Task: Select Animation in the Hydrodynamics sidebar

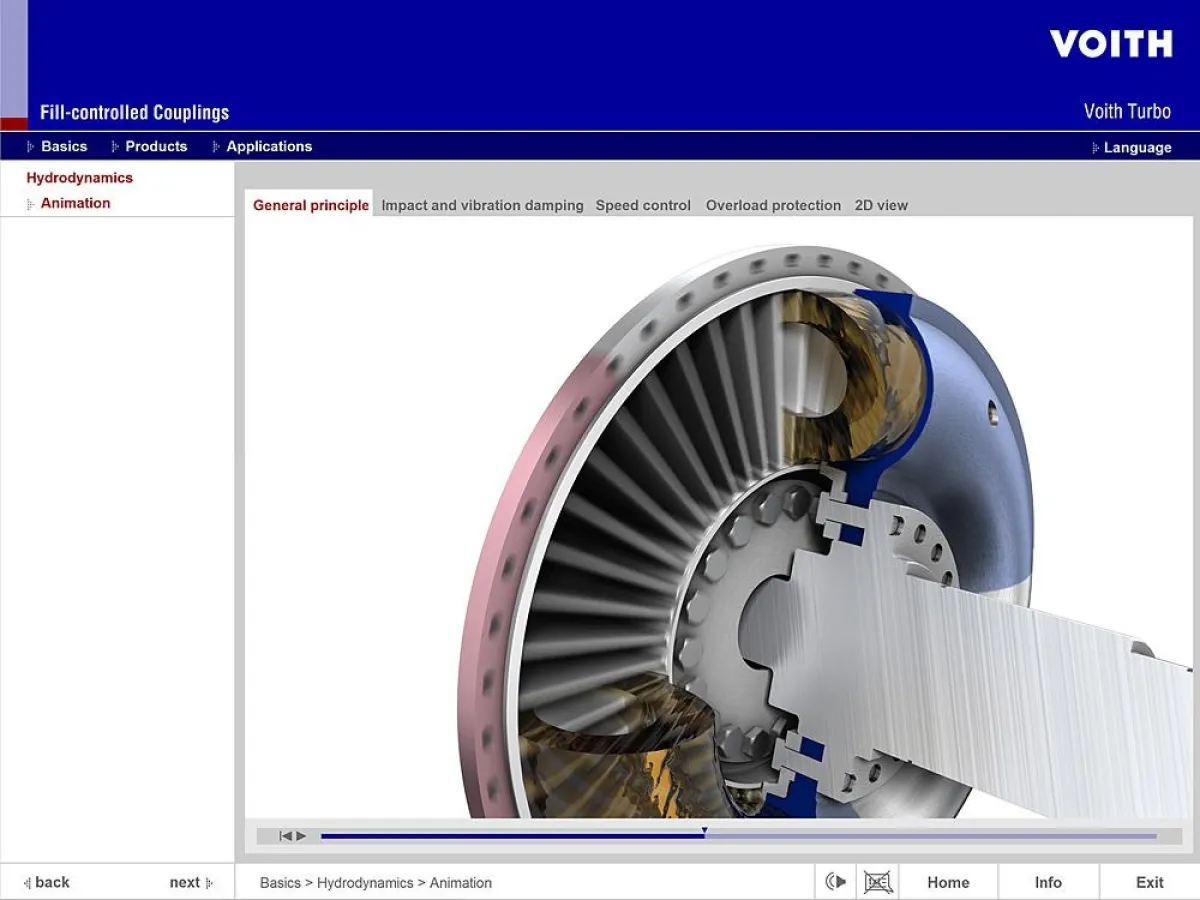Action: pyautogui.click(x=75, y=203)
